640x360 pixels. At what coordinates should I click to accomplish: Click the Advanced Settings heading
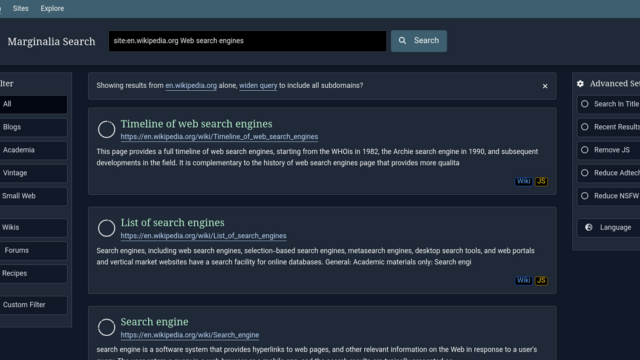pos(615,84)
